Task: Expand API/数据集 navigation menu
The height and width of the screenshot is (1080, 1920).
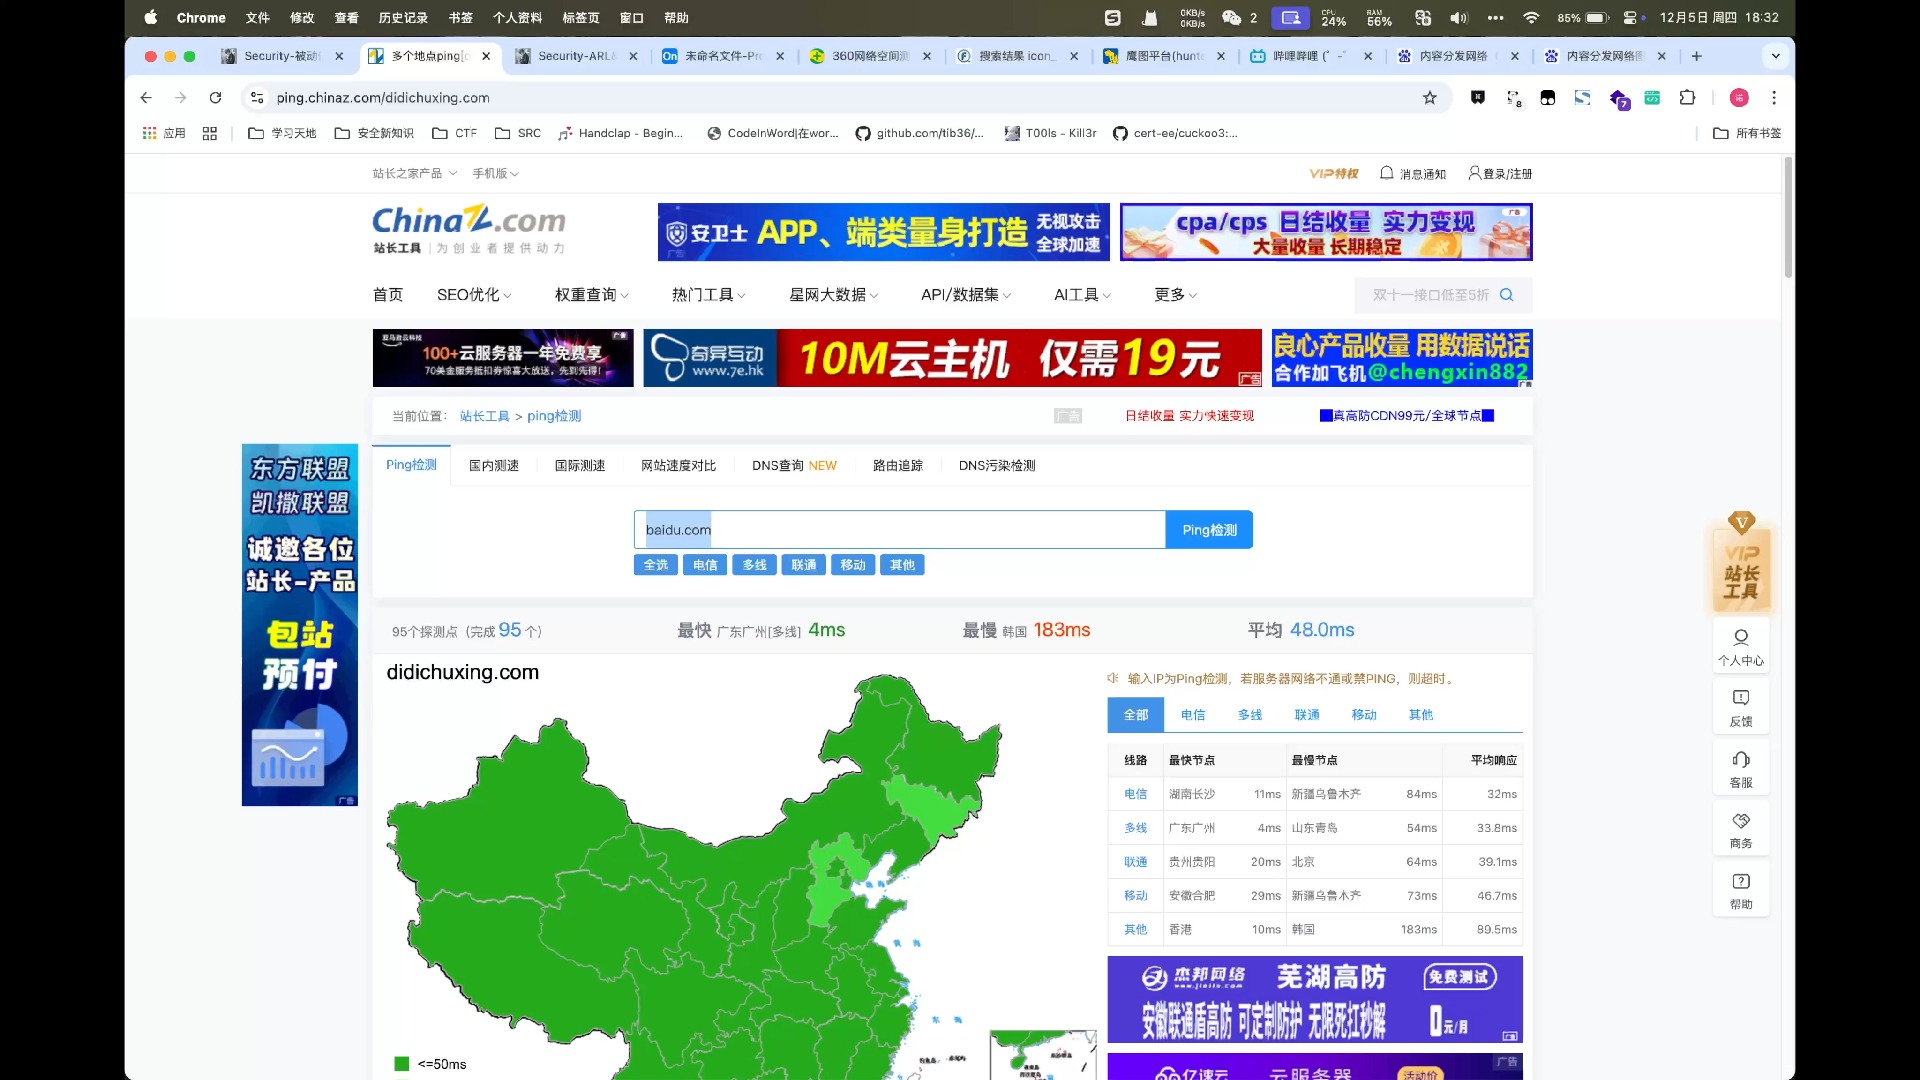Action: point(966,294)
